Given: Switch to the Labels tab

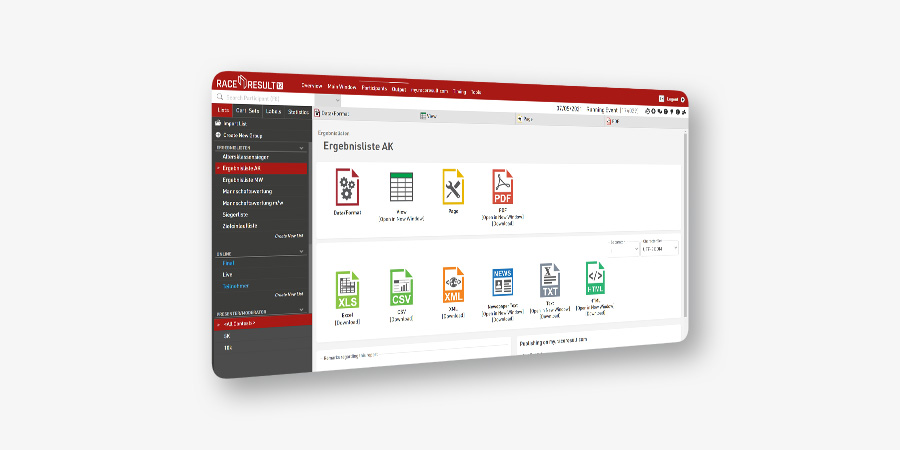Looking at the screenshot, I should 273,111.
